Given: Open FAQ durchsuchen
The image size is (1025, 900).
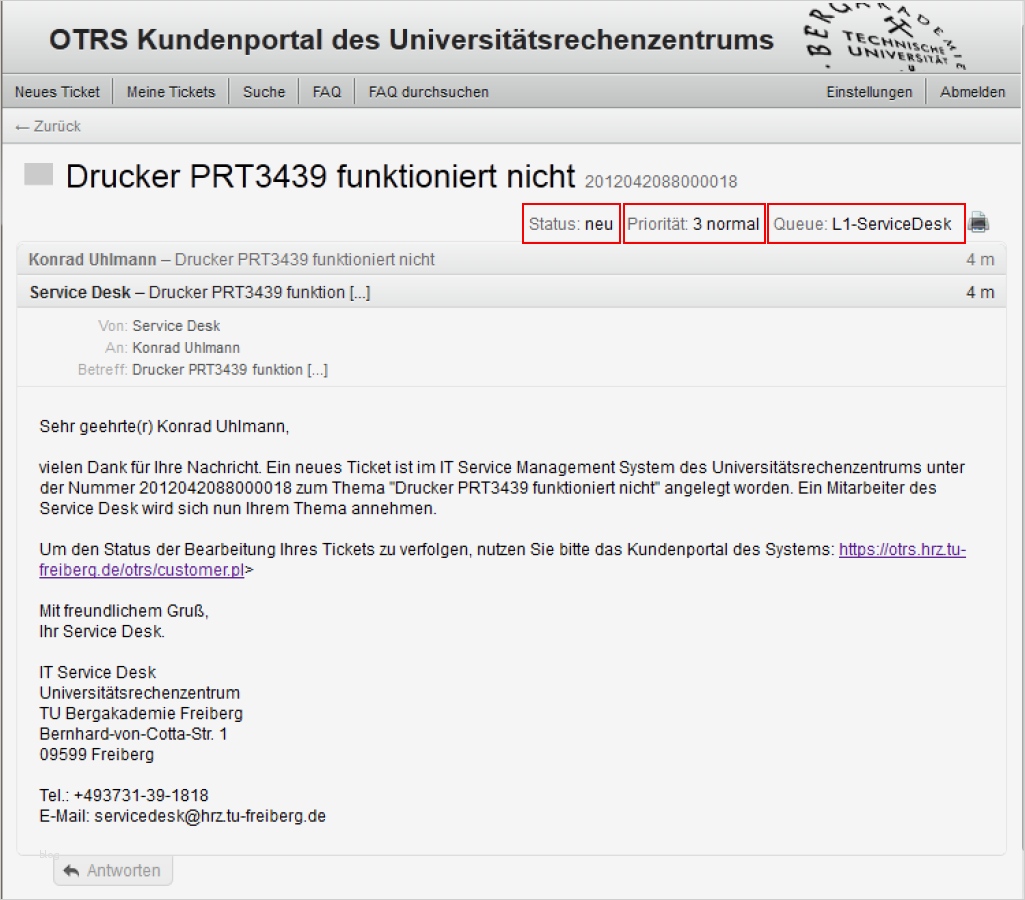Looking at the screenshot, I should pyautogui.click(x=429, y=92).
